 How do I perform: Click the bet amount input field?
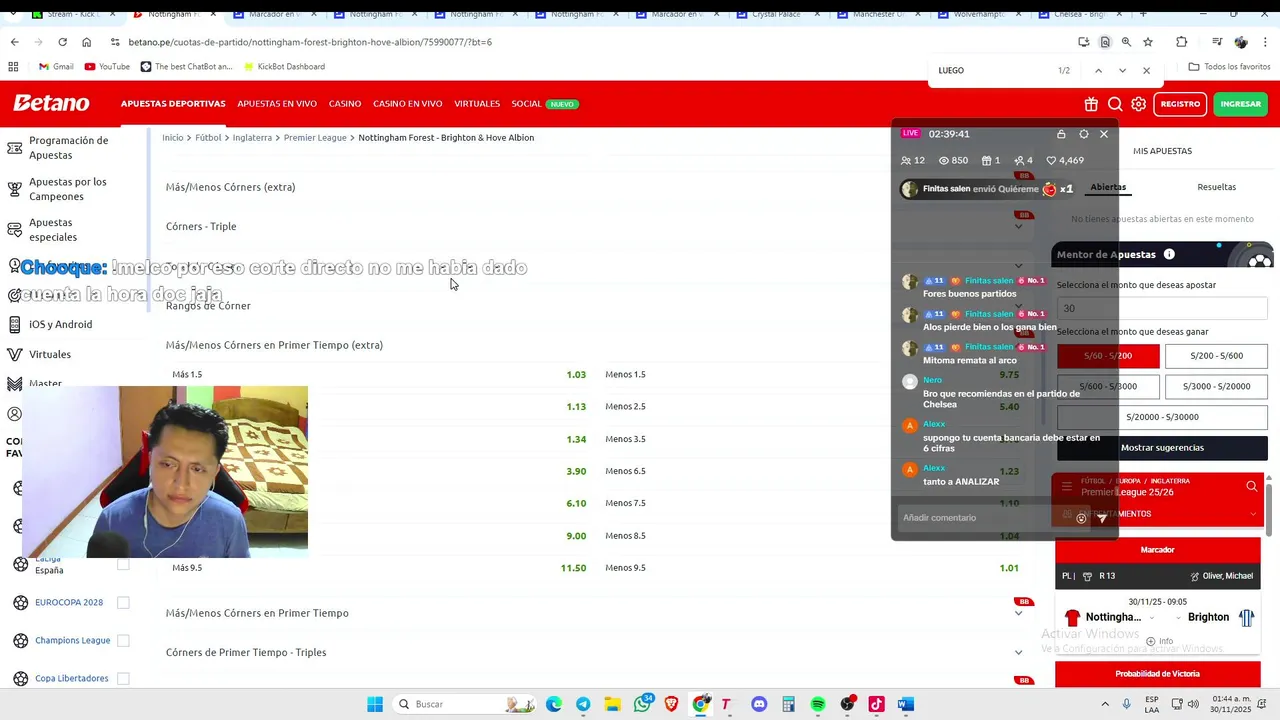[x=1162, y=308]
